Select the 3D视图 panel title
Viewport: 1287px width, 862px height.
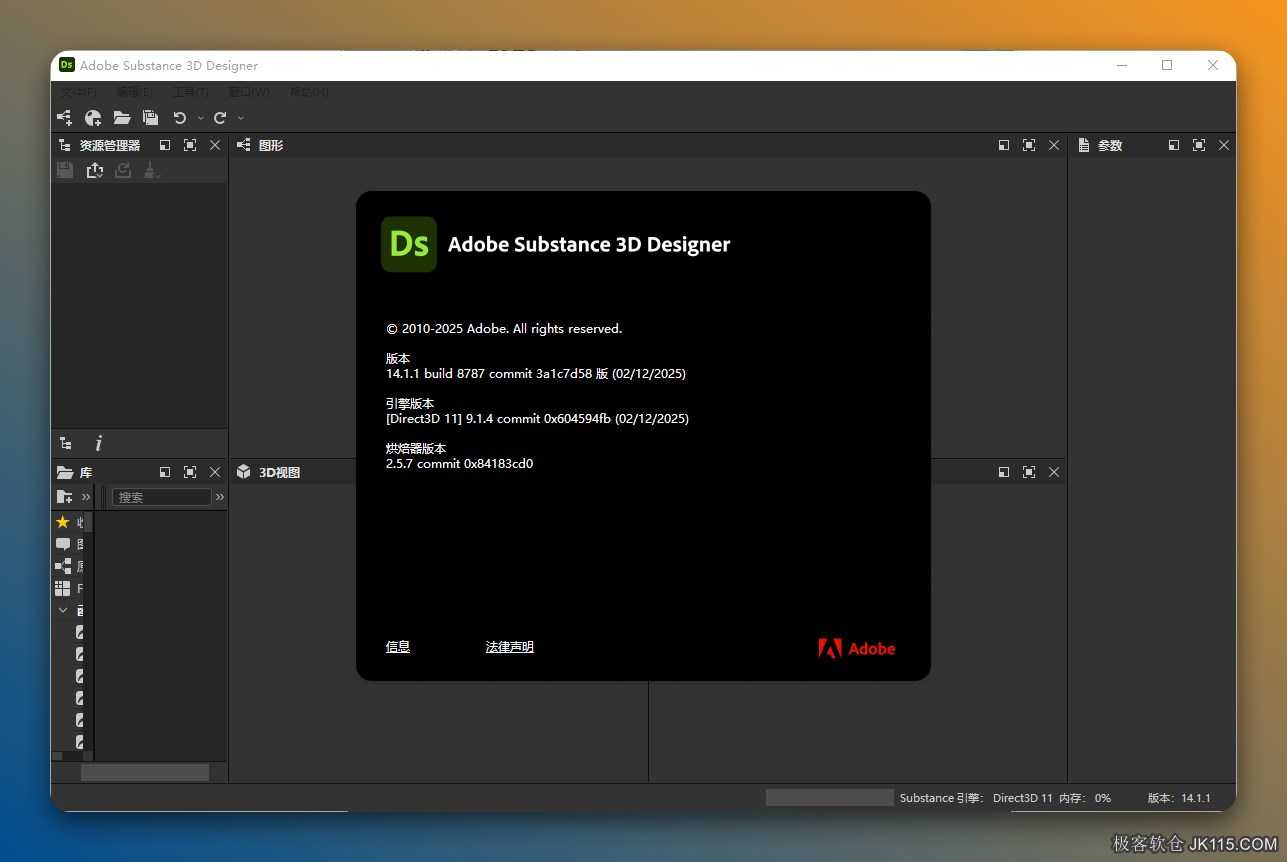(280, 472)
